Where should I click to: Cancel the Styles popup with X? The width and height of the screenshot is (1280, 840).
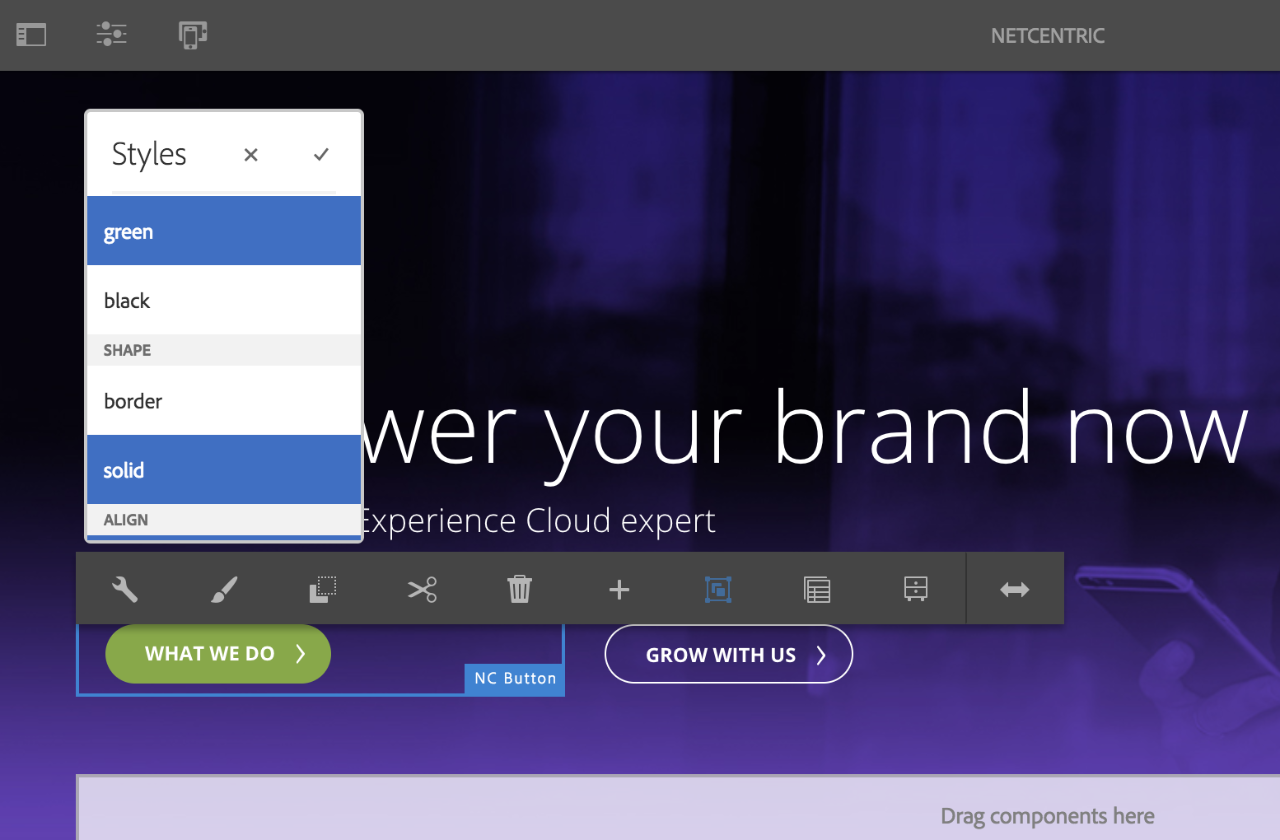(x=251, y=154)
